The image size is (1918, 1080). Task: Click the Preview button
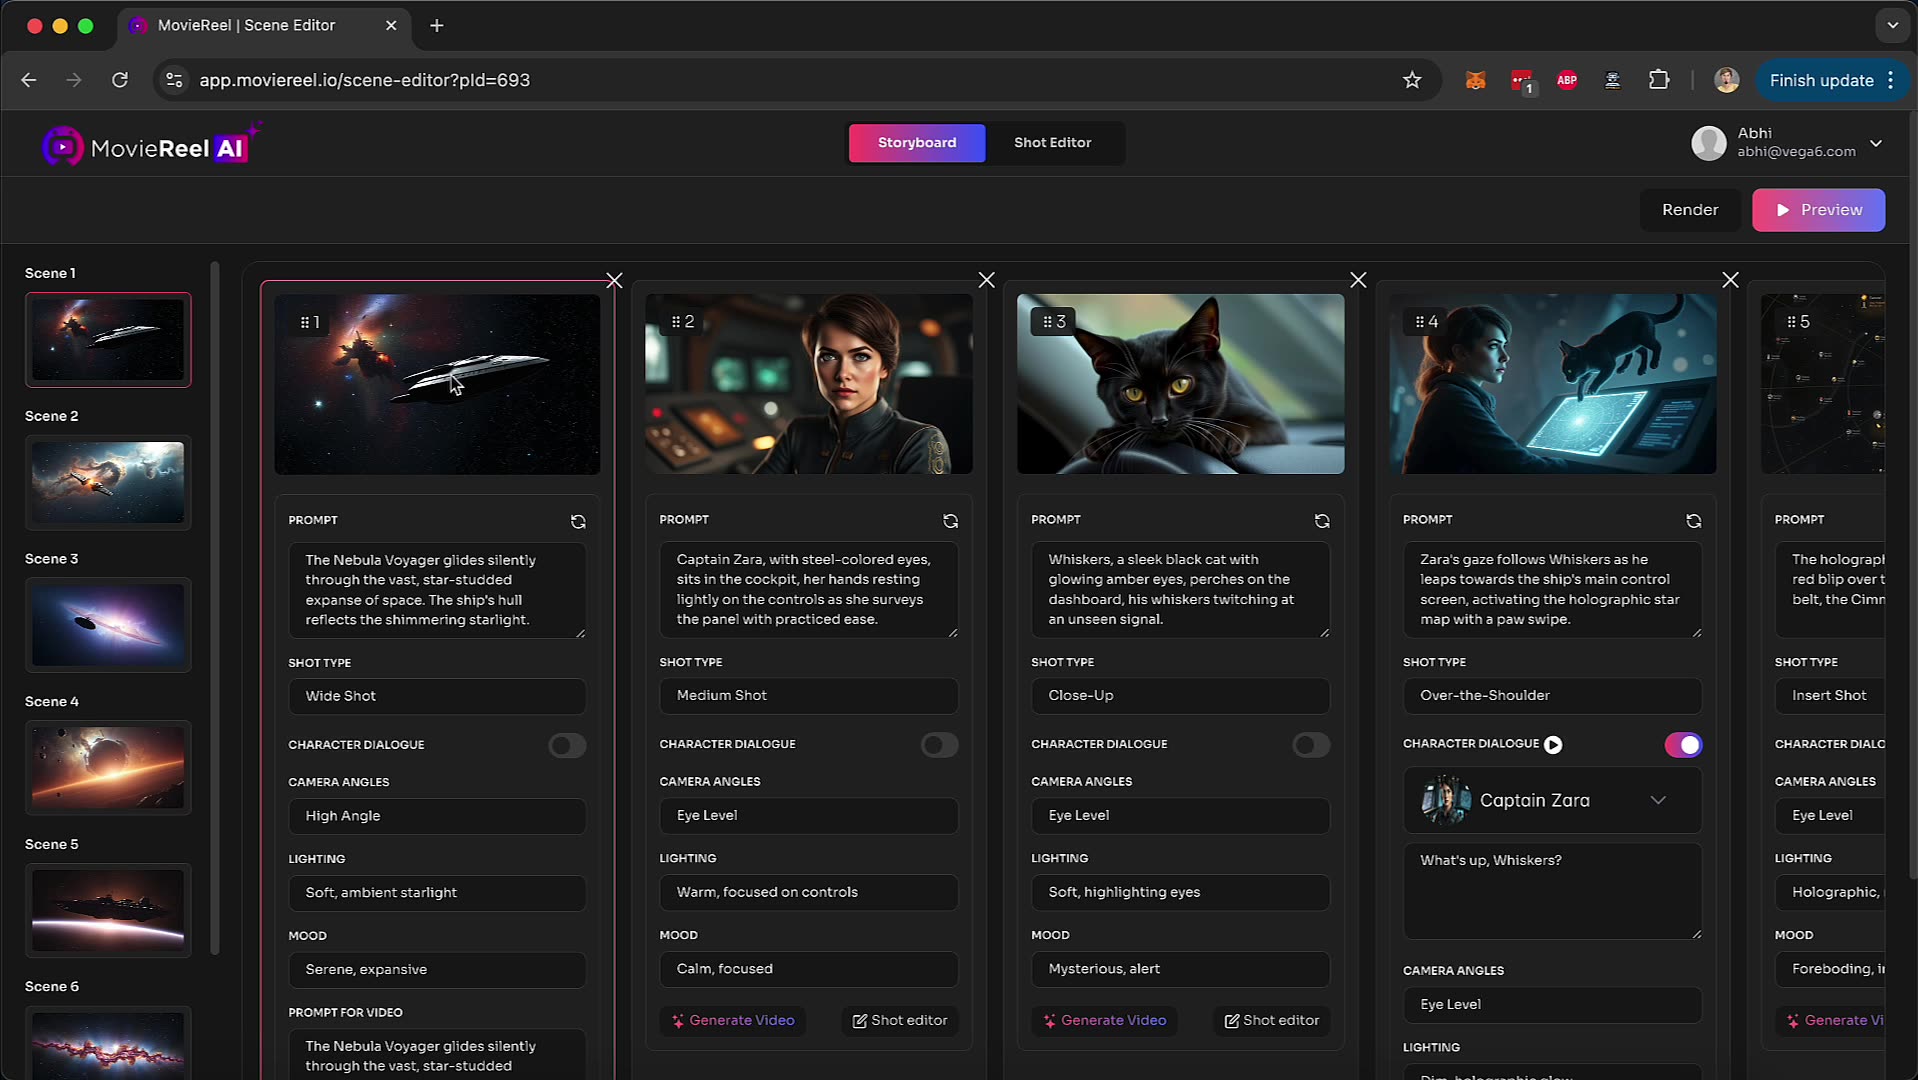[x=1818, y=210]
